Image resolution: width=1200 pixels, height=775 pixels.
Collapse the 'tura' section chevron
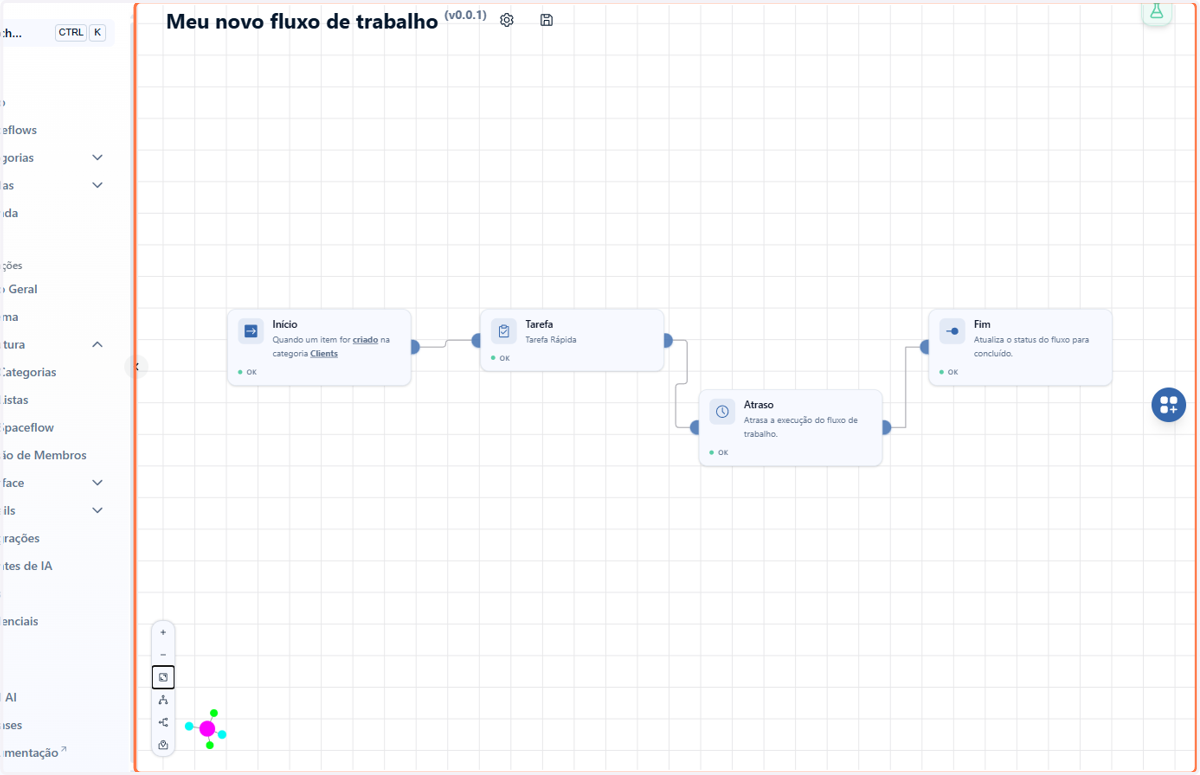pyautogui.click(x=97, y=345)
